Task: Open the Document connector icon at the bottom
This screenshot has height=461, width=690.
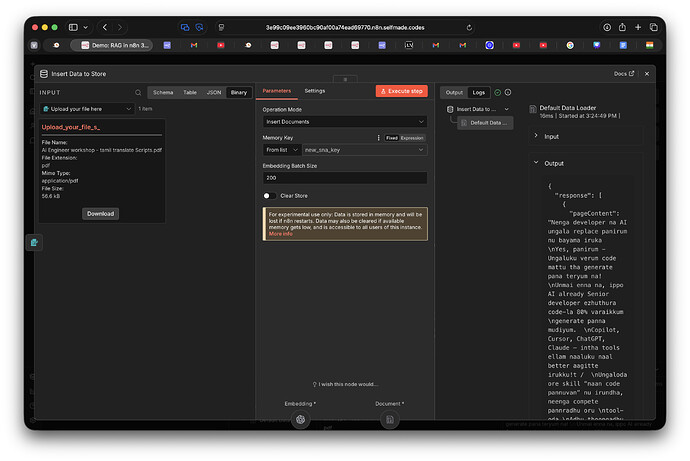Action: [389, 419]
